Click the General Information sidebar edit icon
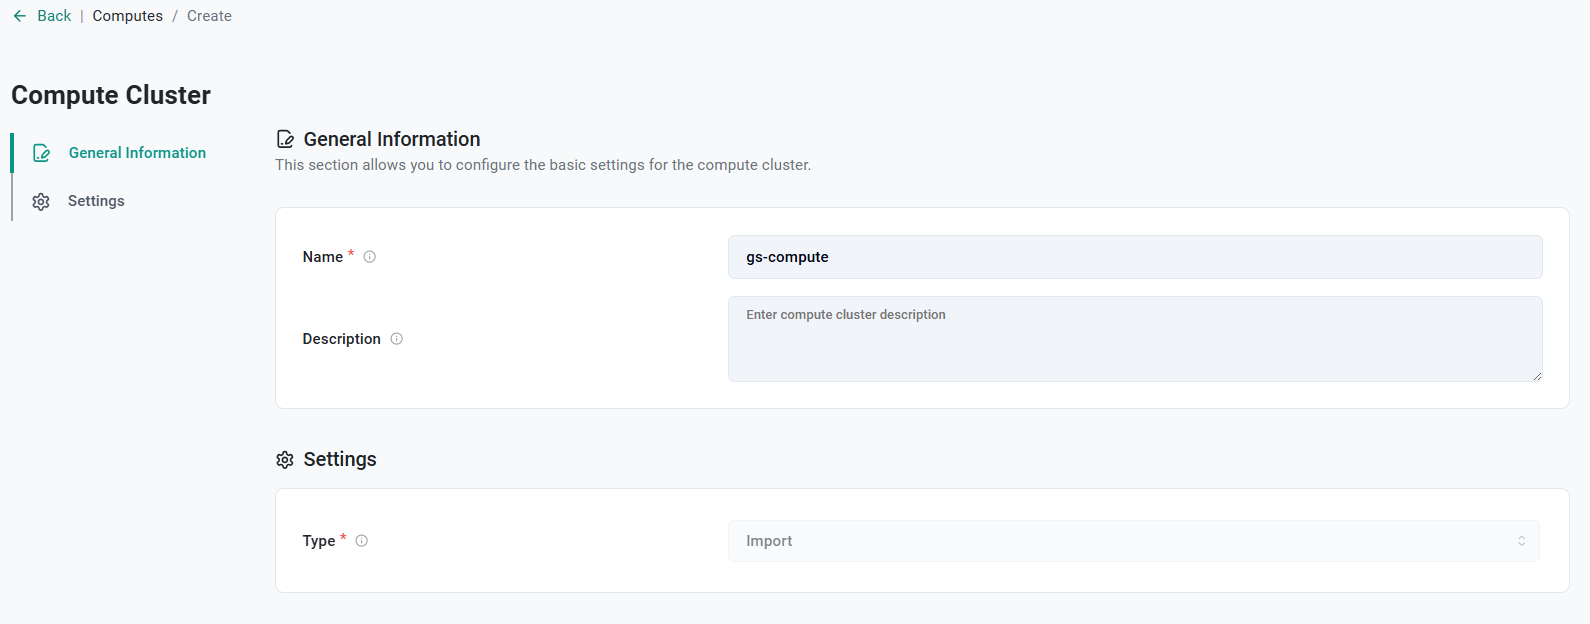Image resolution: width=1590 pixels, height=624 pixels. pyautogui.click(x=41, y=153)
